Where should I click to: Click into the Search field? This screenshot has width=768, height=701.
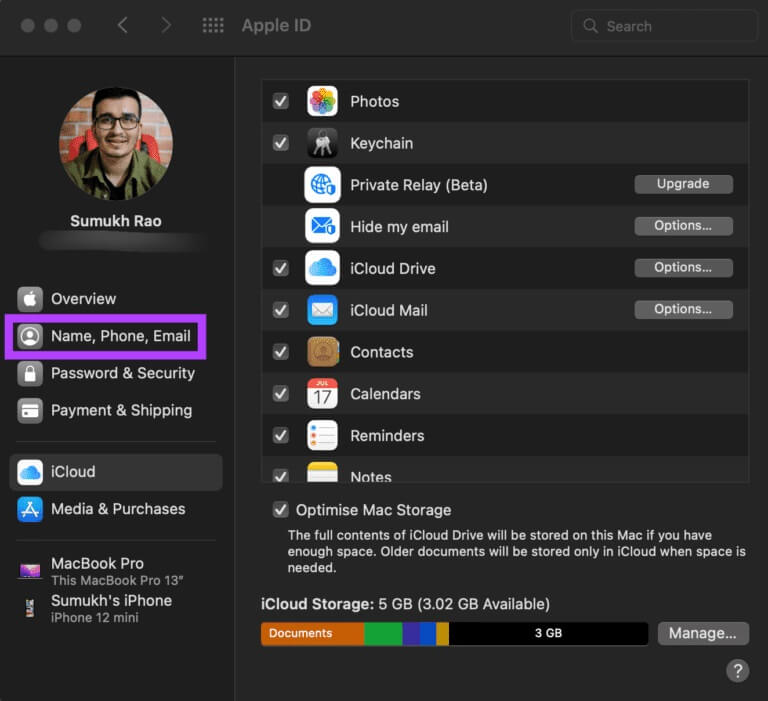(664, 25)
